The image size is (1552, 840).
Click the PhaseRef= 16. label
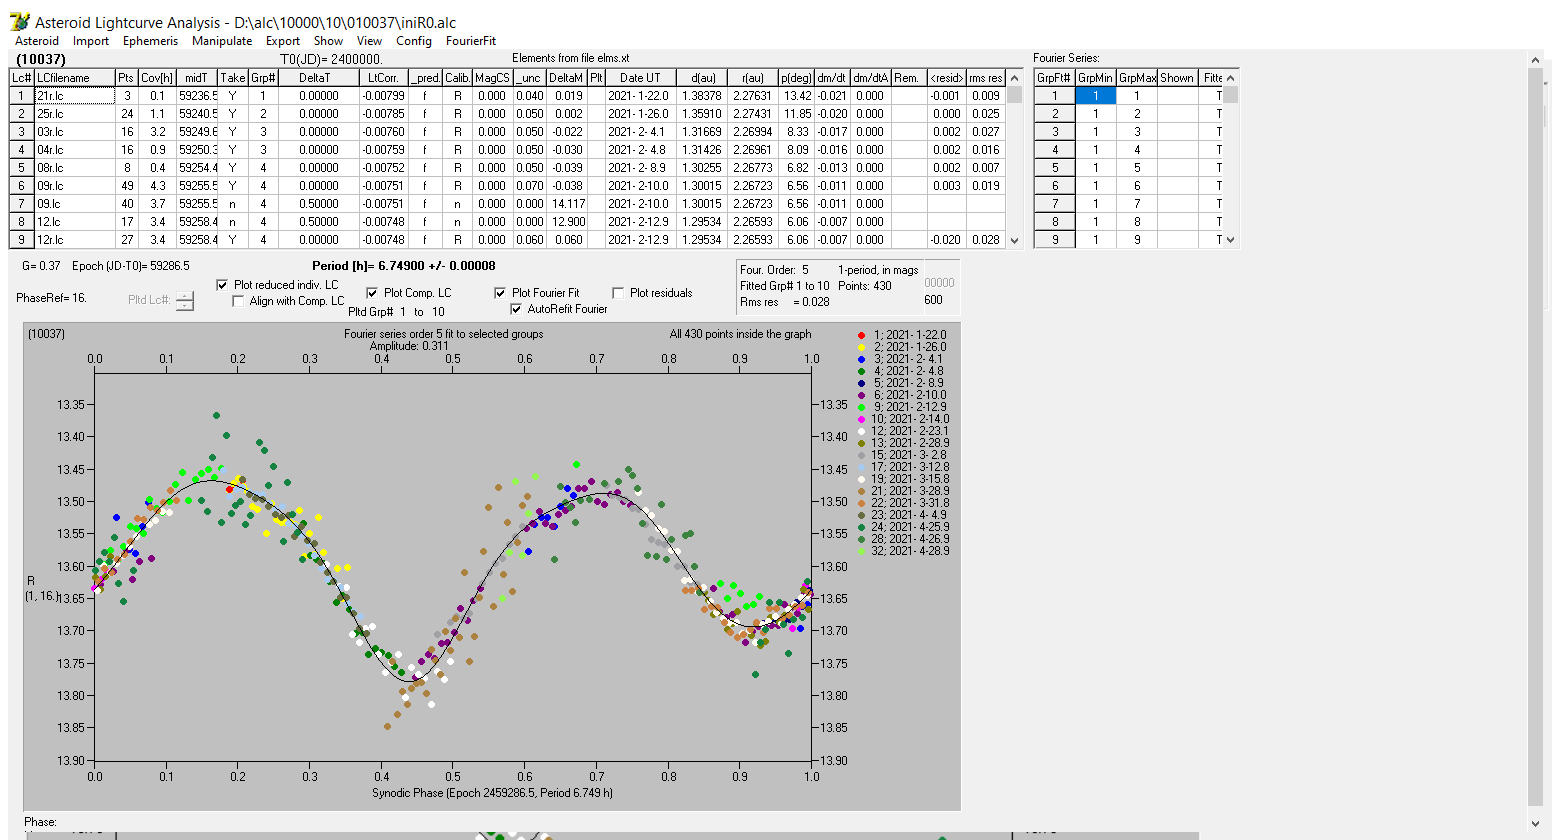52,298
